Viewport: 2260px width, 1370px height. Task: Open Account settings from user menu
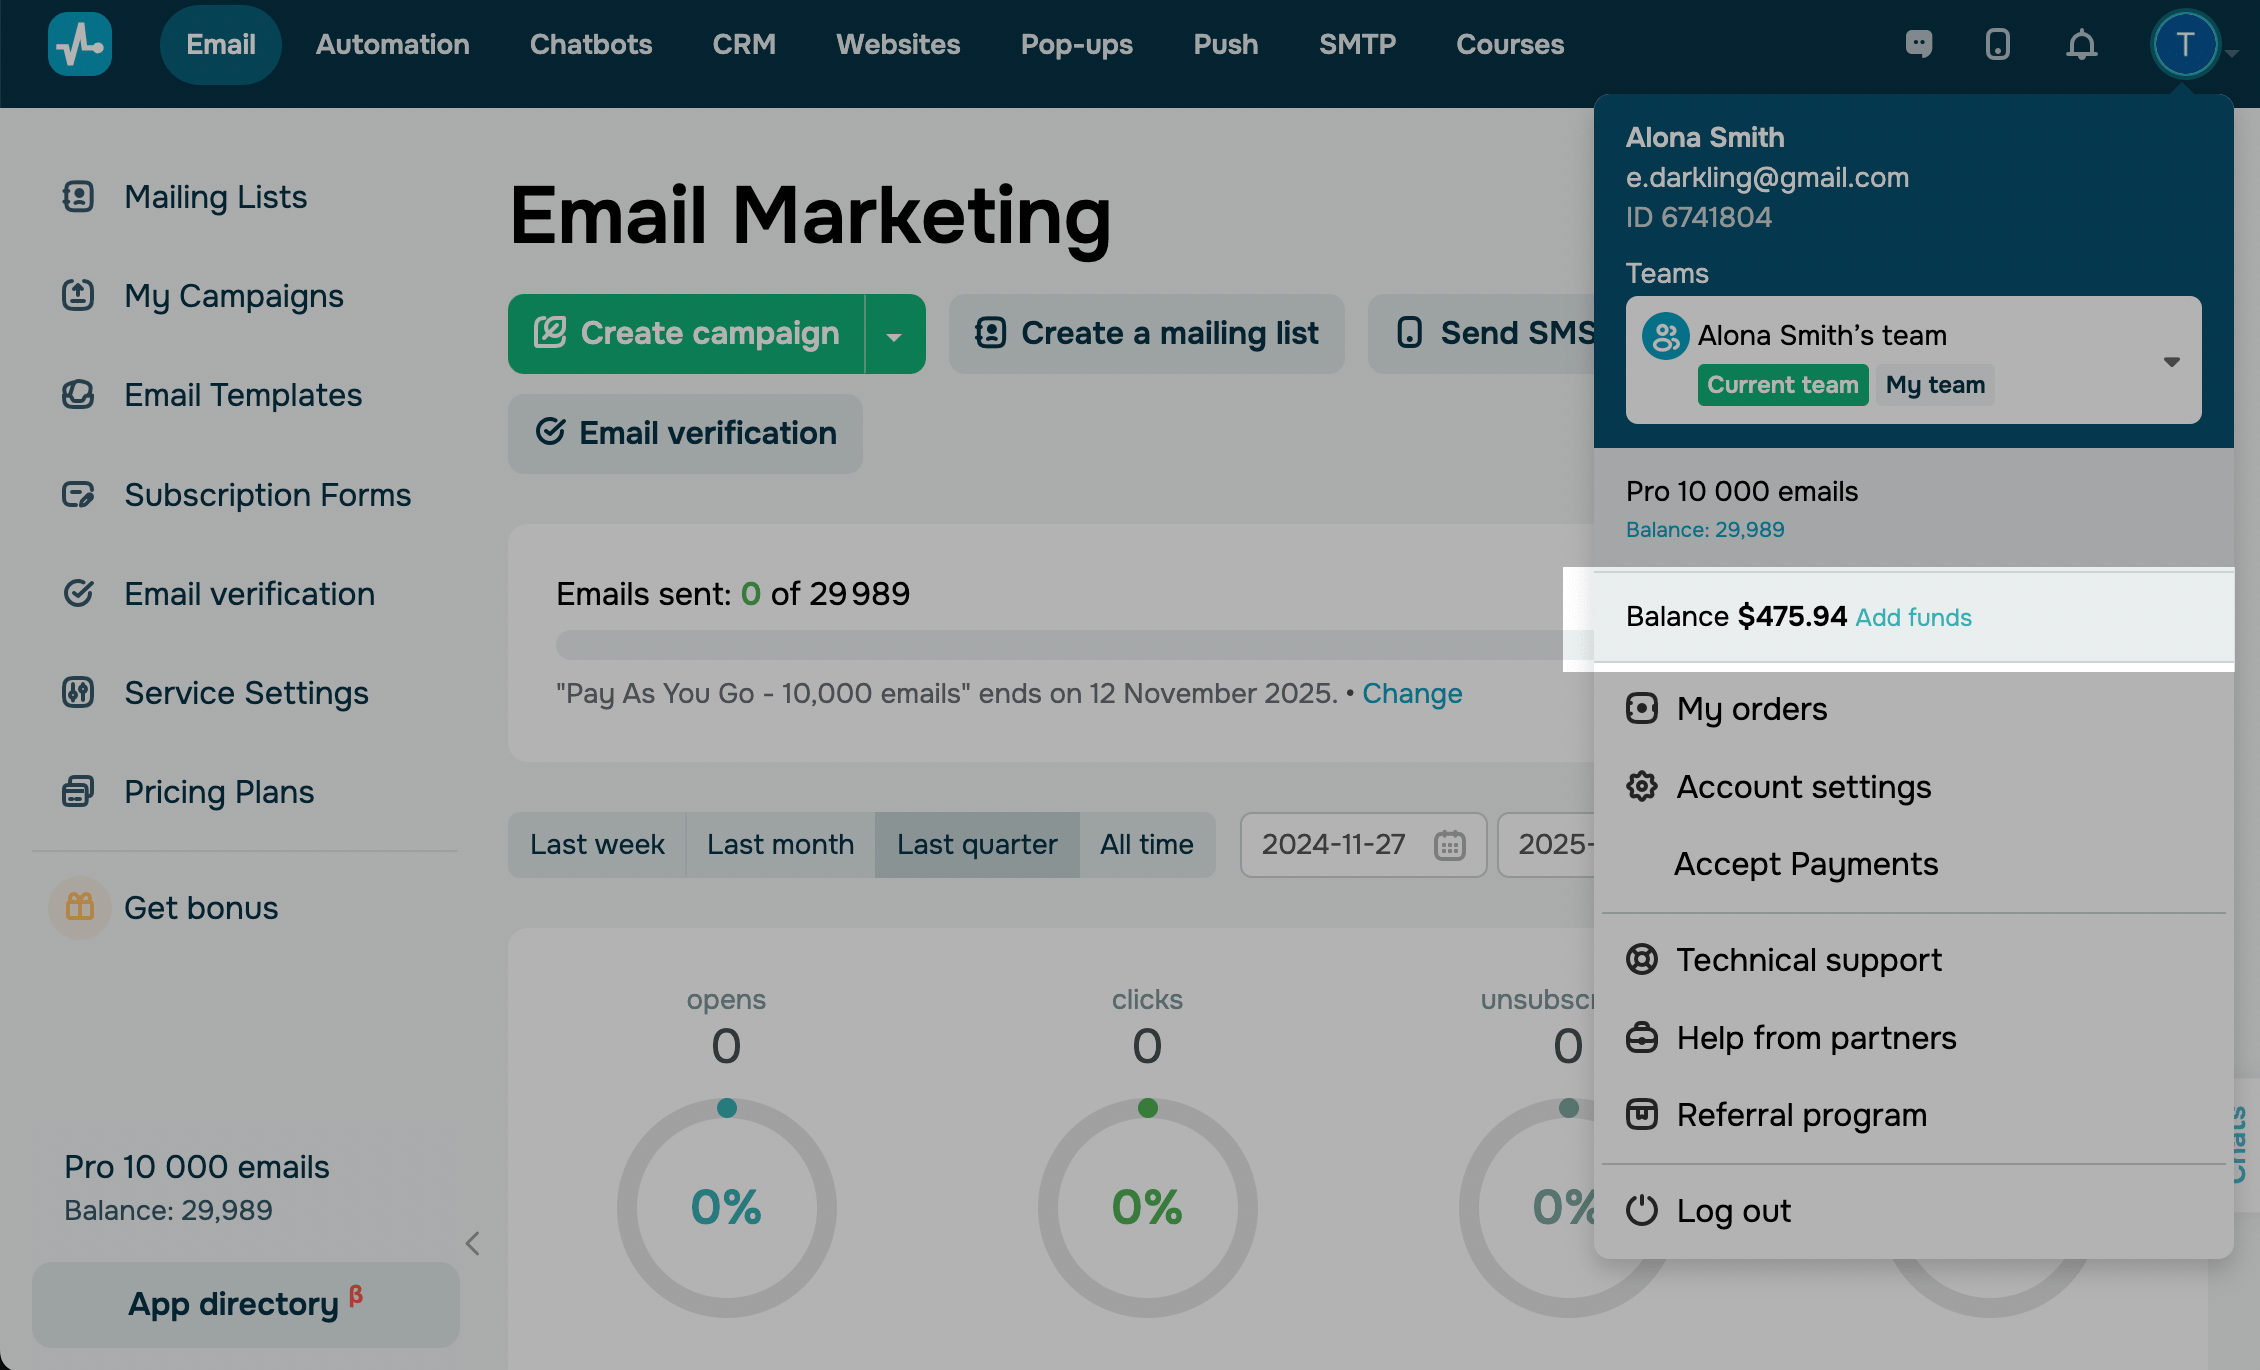tap(1803, 787)
